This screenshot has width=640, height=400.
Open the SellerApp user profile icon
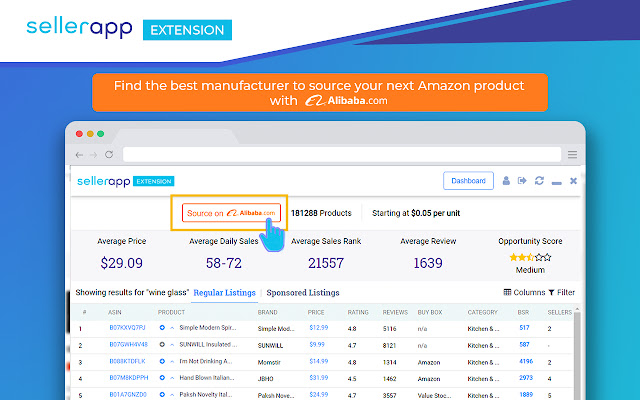[506, 180]
